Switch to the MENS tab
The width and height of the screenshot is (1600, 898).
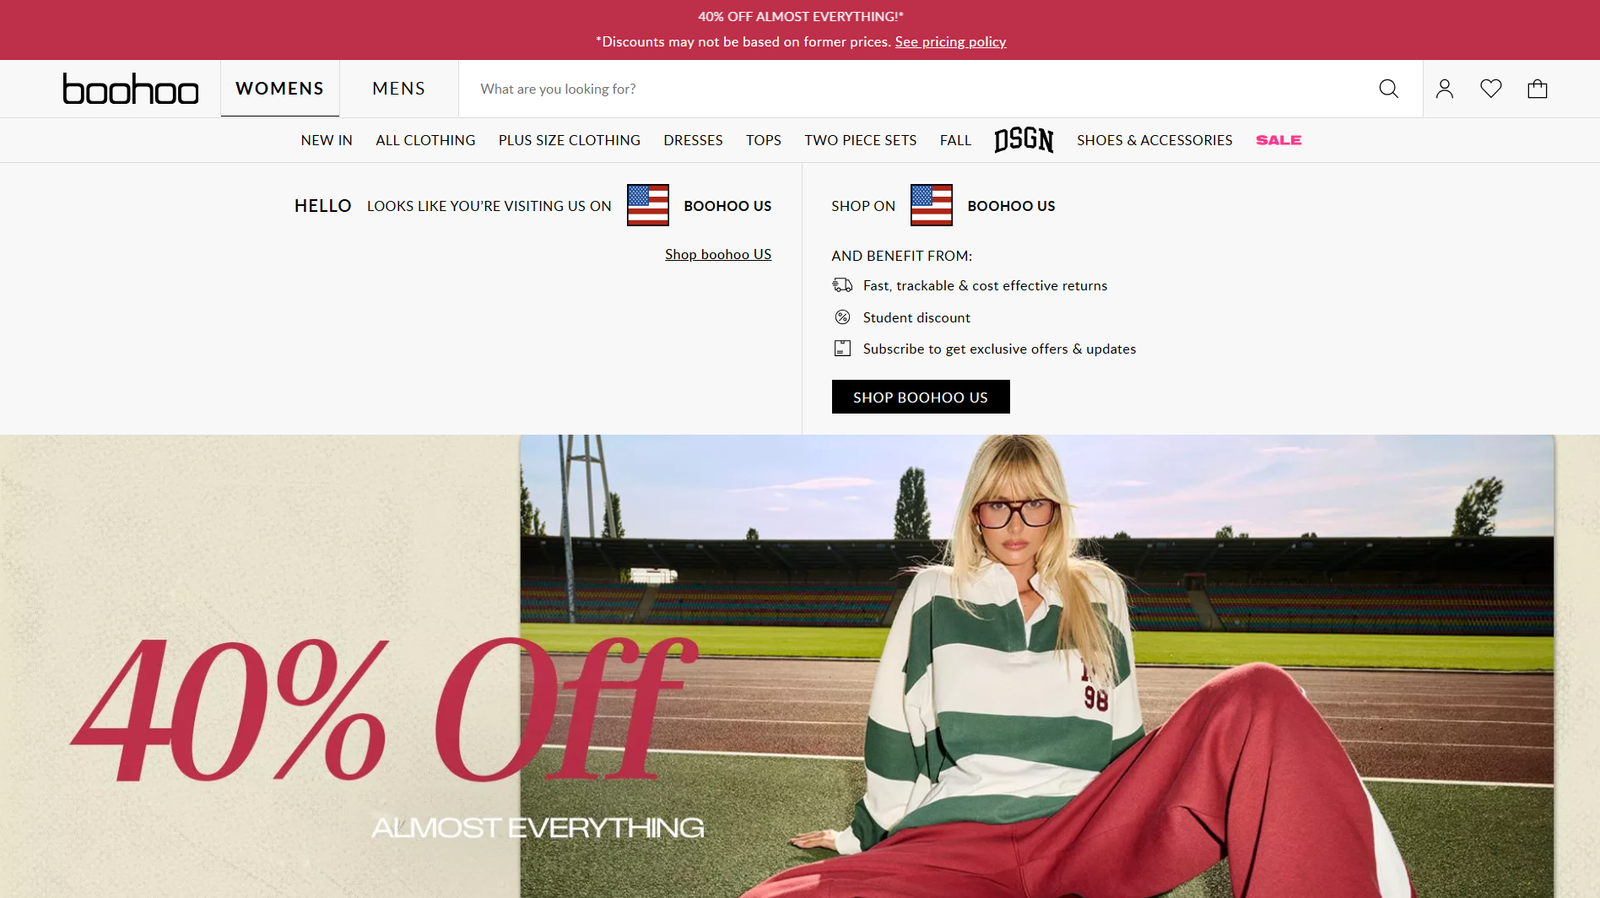coord(399,89)
